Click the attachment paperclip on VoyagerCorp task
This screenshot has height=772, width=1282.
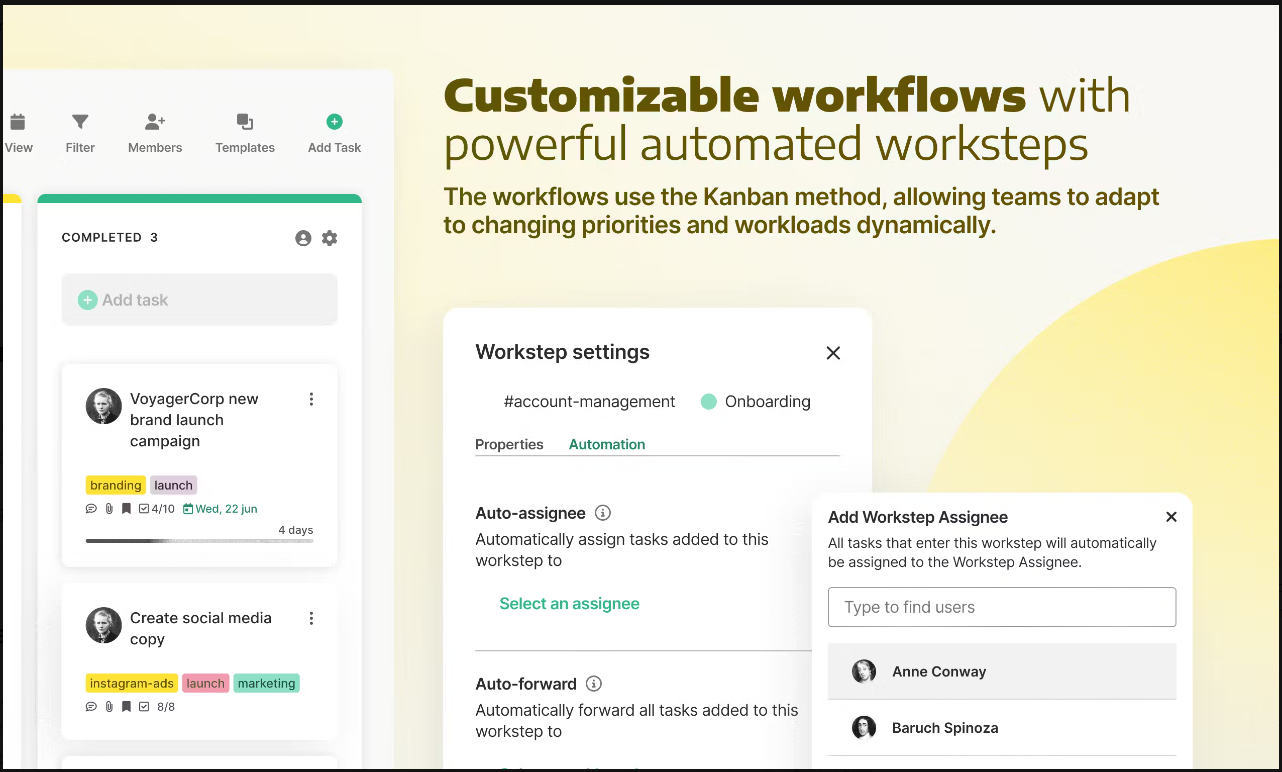pyautogui.click(x=109, y=509)
